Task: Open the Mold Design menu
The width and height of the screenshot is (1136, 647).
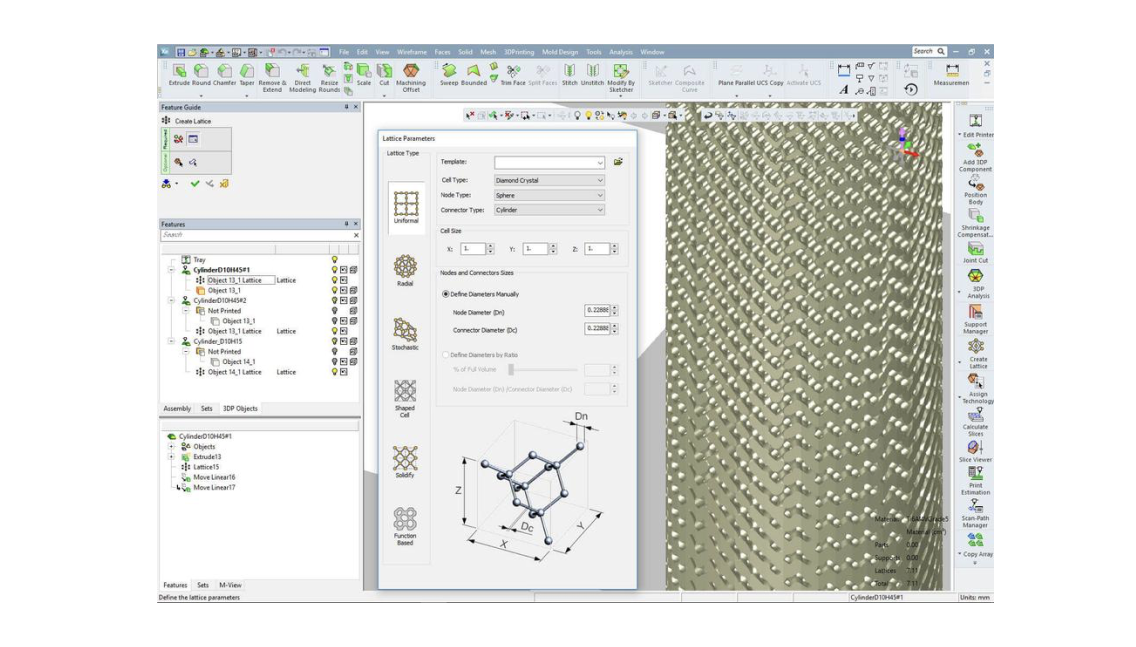Action: [560, 52]
